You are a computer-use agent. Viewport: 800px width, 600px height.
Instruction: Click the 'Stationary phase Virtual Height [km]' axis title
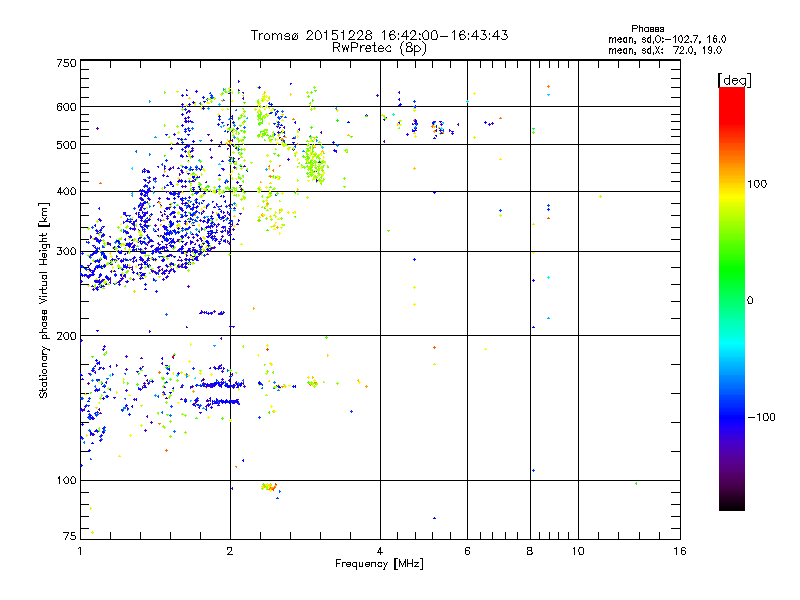(x=43, y=300)
